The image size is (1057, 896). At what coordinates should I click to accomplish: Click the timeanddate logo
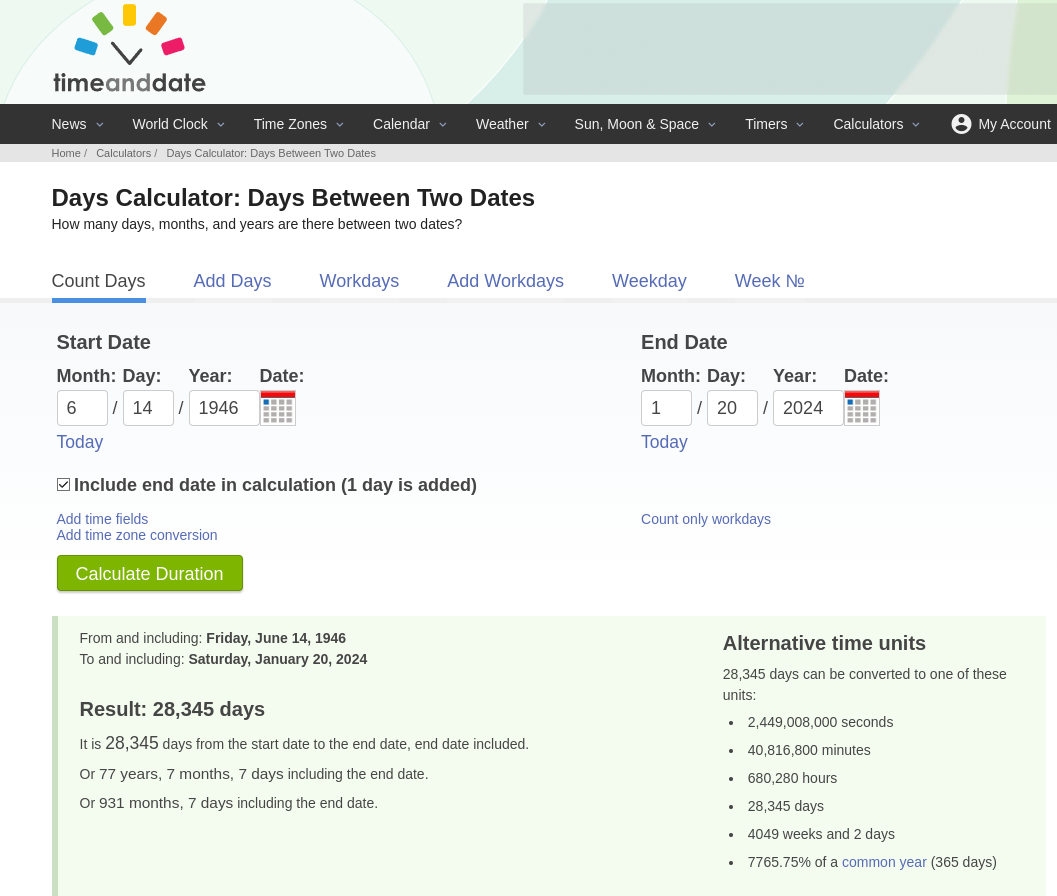tap(129, 49)
